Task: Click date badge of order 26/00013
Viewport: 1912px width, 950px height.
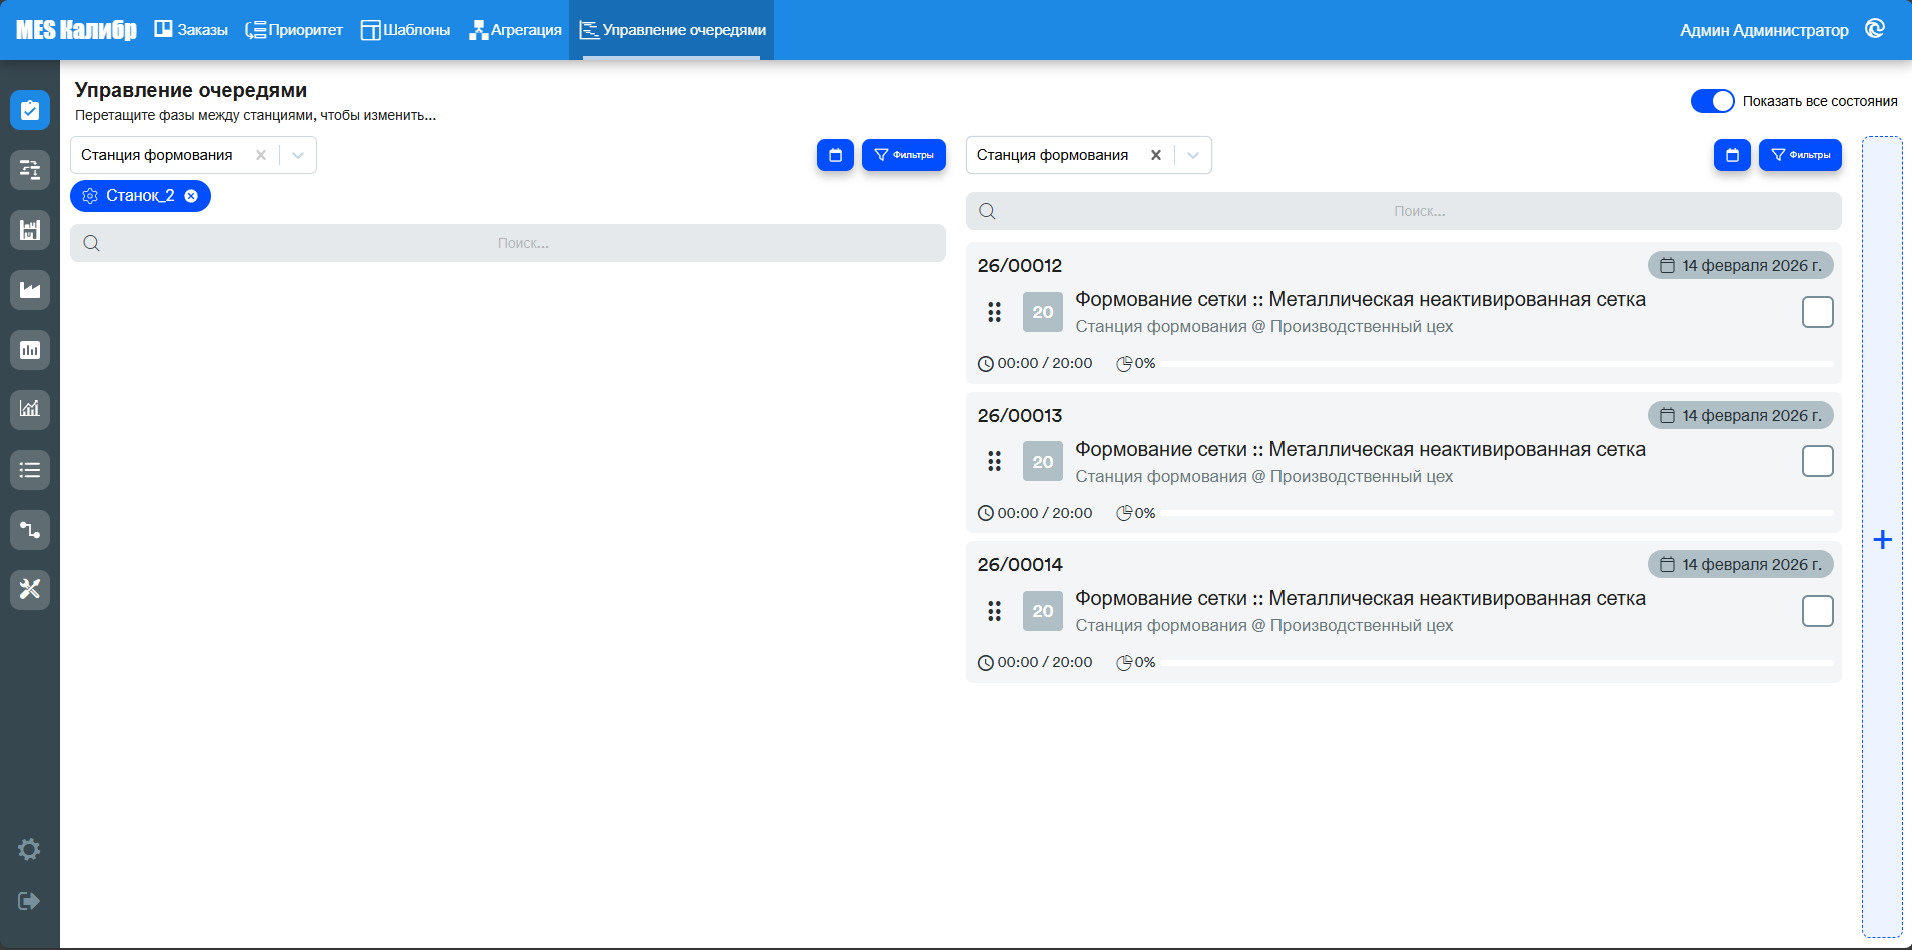Action: (x=1741, y=415)
